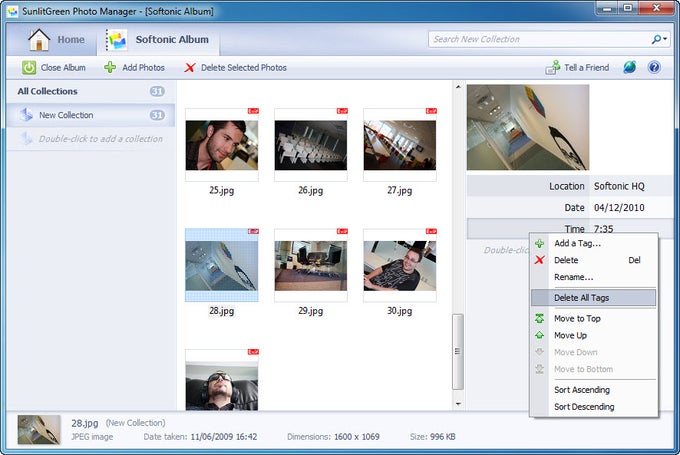Image resolution: width=680 pixels, height=455 pixels.
Task: Click the Close Album button label
Action: click(63, 68)
